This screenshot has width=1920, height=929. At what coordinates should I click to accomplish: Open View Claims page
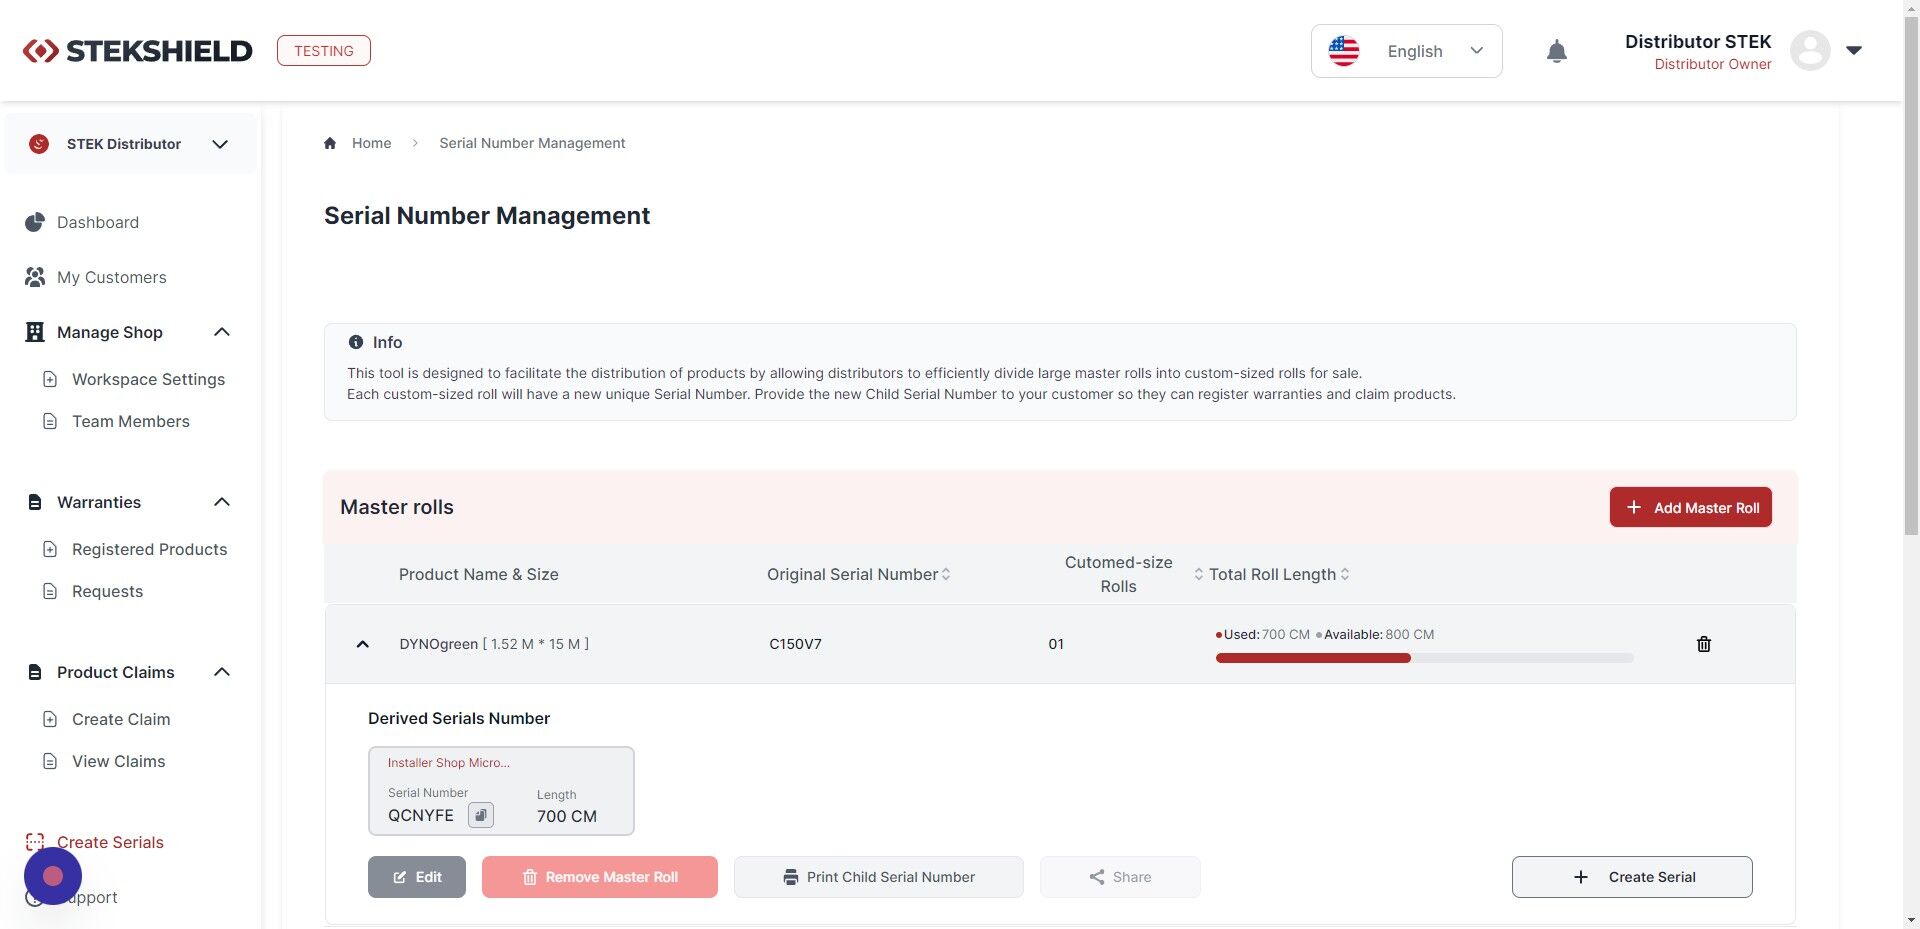click(119, 761)
